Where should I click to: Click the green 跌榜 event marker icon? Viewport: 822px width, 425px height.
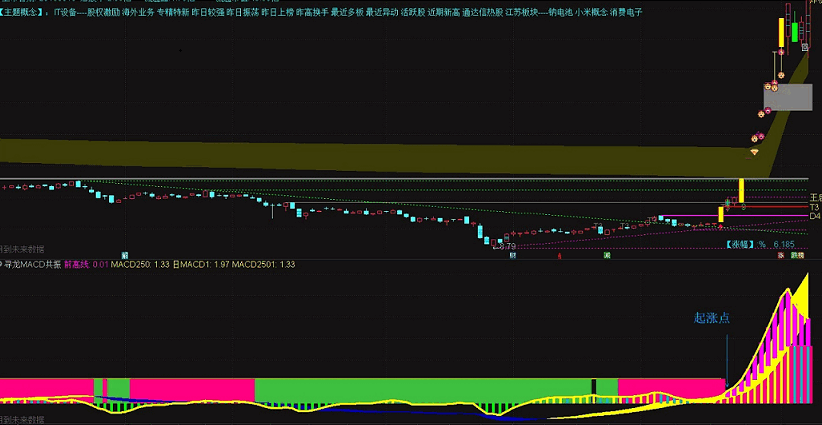click(x=797, y=255)
